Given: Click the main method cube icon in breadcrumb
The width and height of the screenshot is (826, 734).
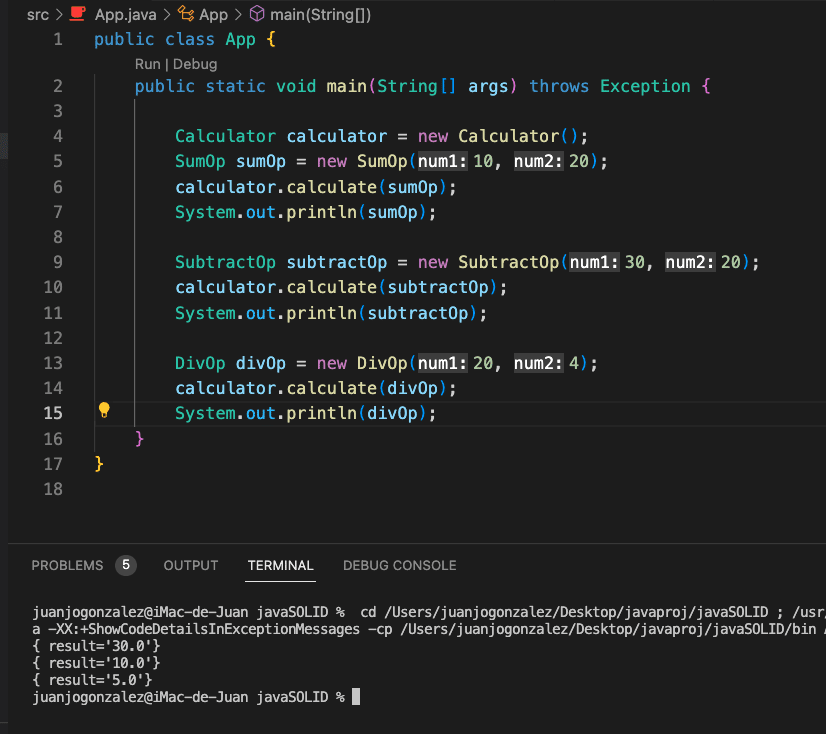Looking at the screenshot, I should (257, 14).
